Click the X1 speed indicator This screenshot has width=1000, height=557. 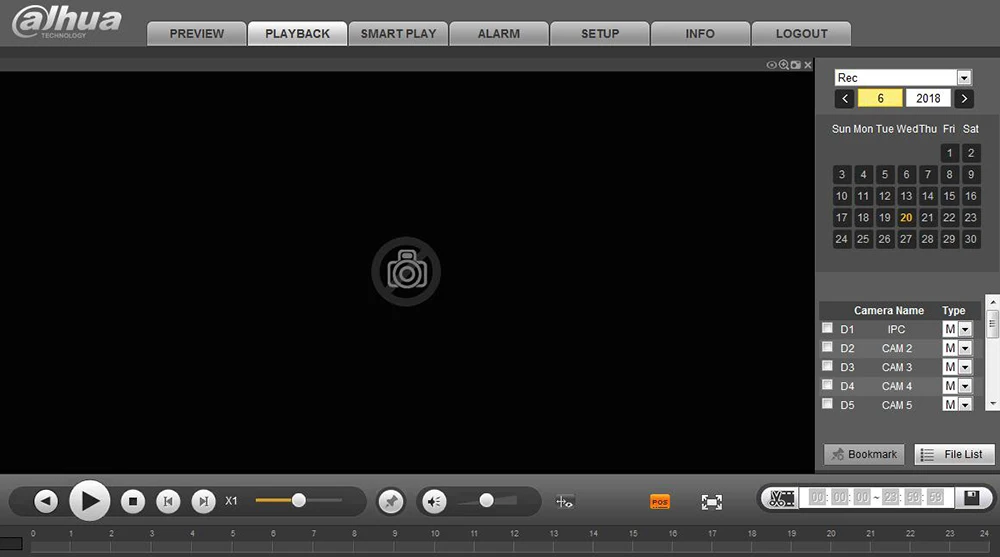[231, 501]
